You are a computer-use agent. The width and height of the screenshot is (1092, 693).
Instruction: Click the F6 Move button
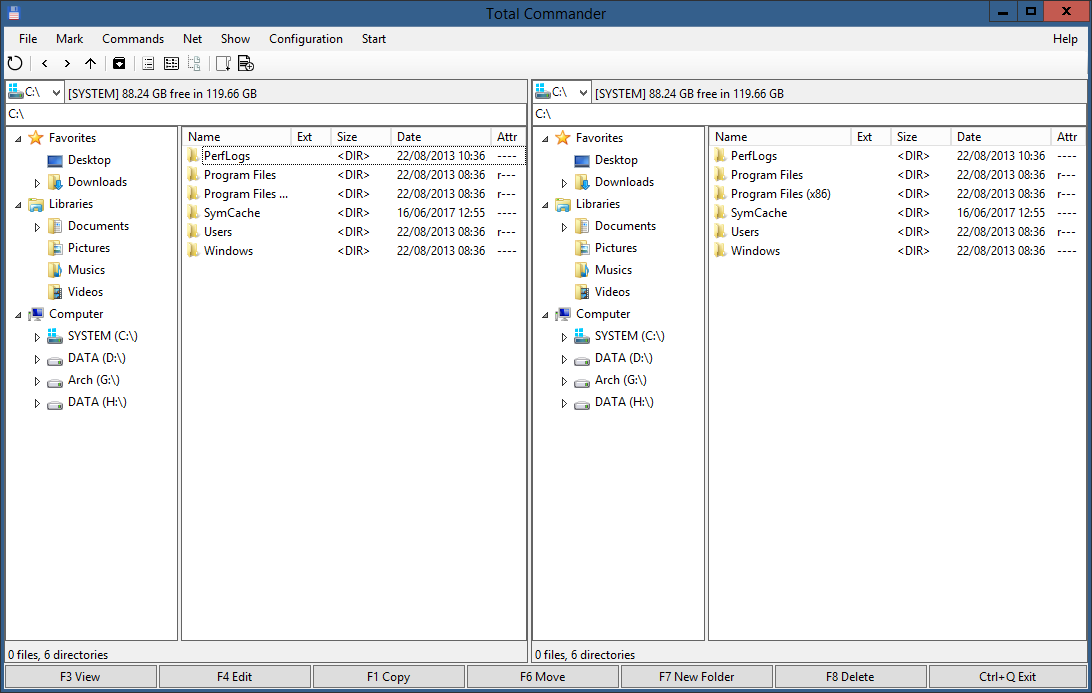[x=543, y=676]
